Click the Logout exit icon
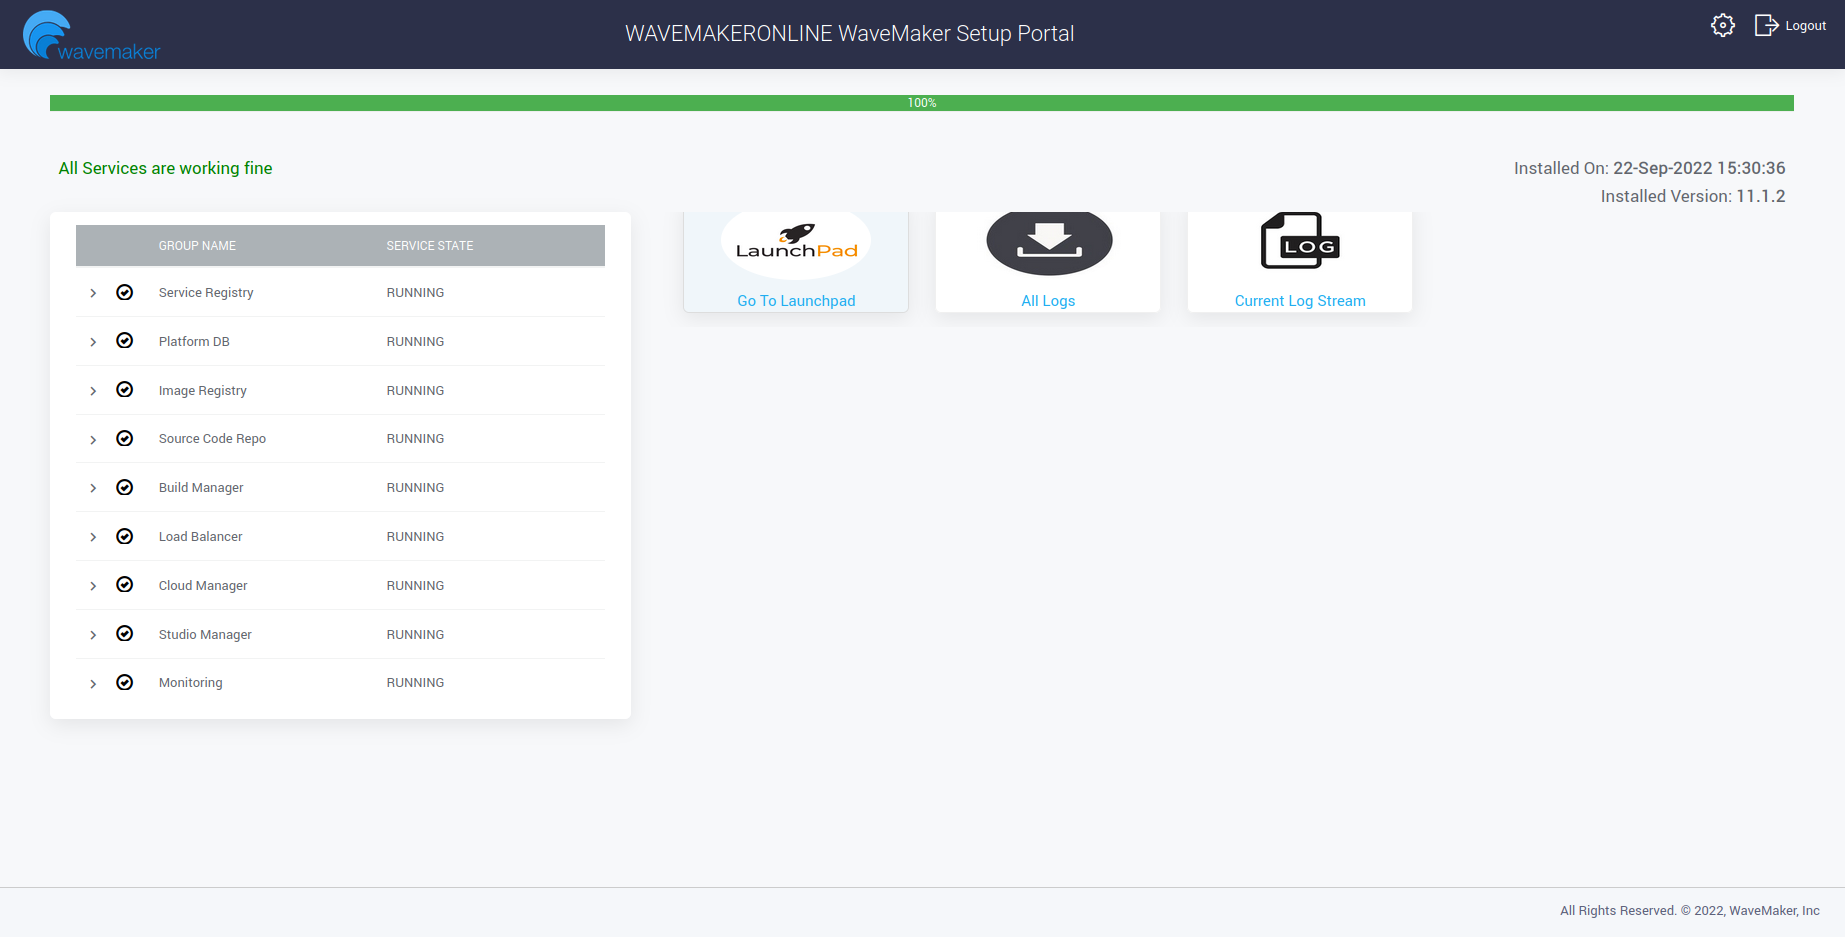The image size is (1845, 937). coord(1766,26)
